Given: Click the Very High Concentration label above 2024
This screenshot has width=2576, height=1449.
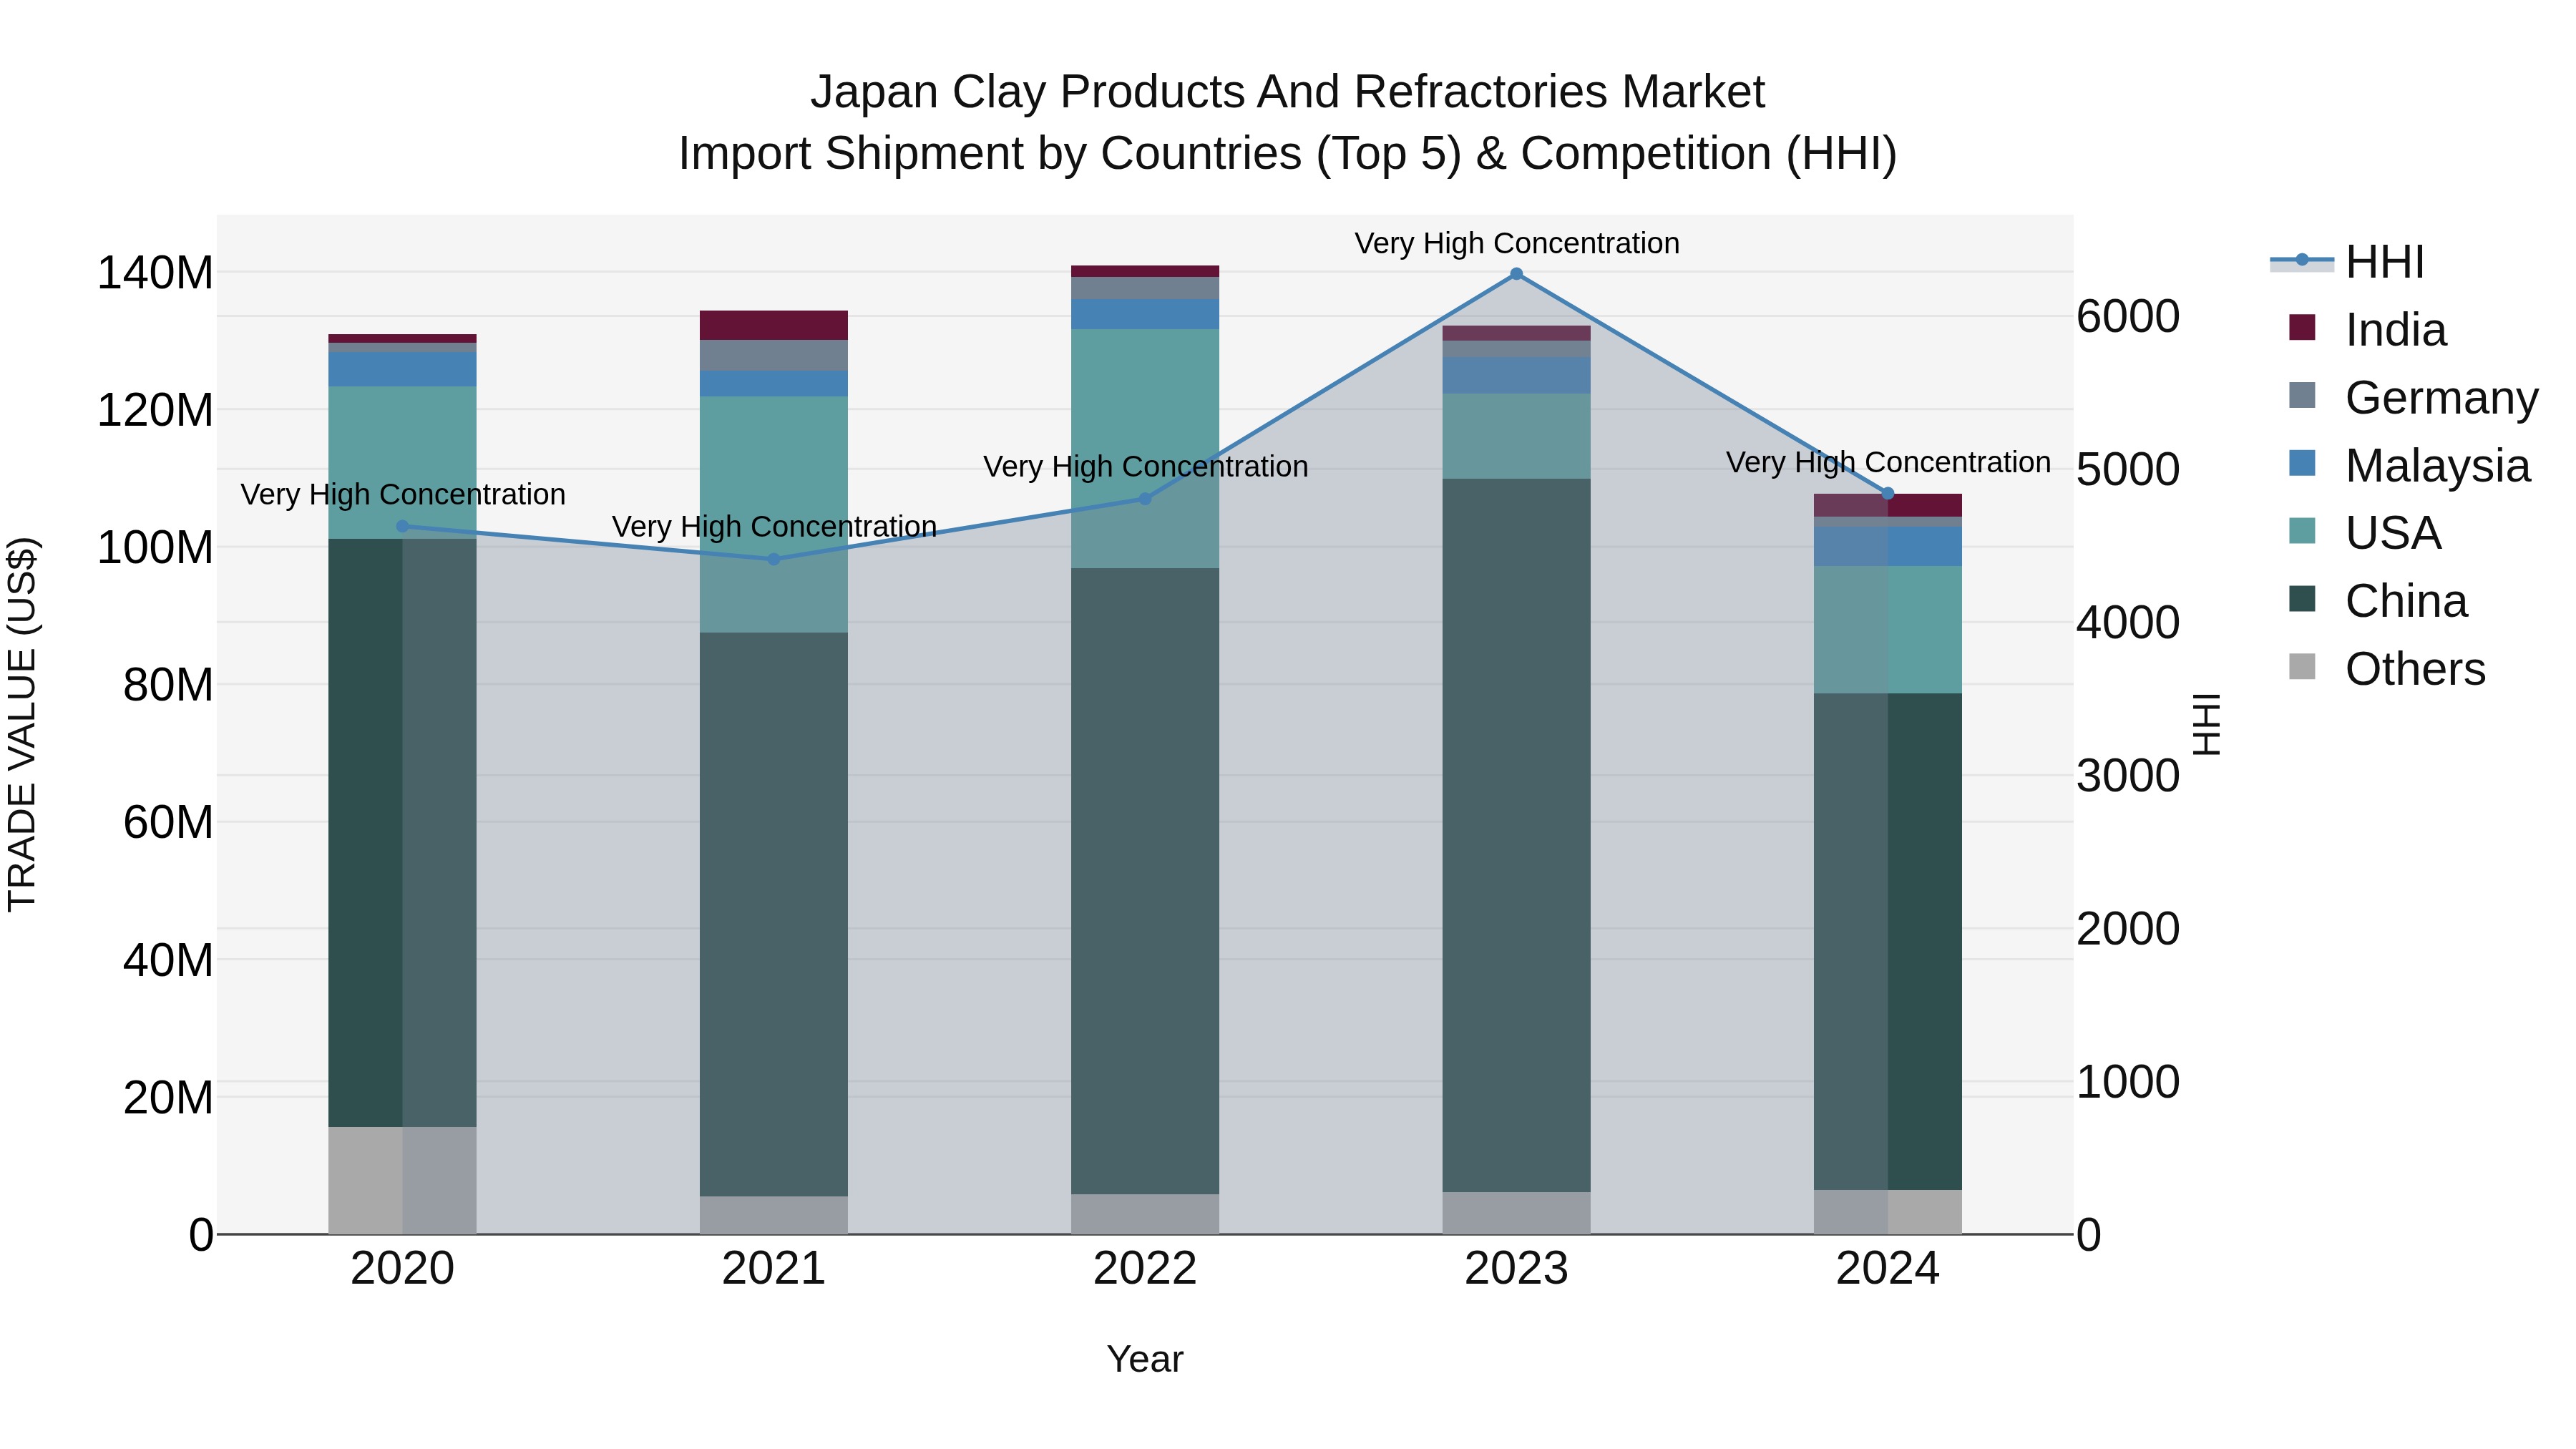Looking at the screenshot, I should [1888, 462].
